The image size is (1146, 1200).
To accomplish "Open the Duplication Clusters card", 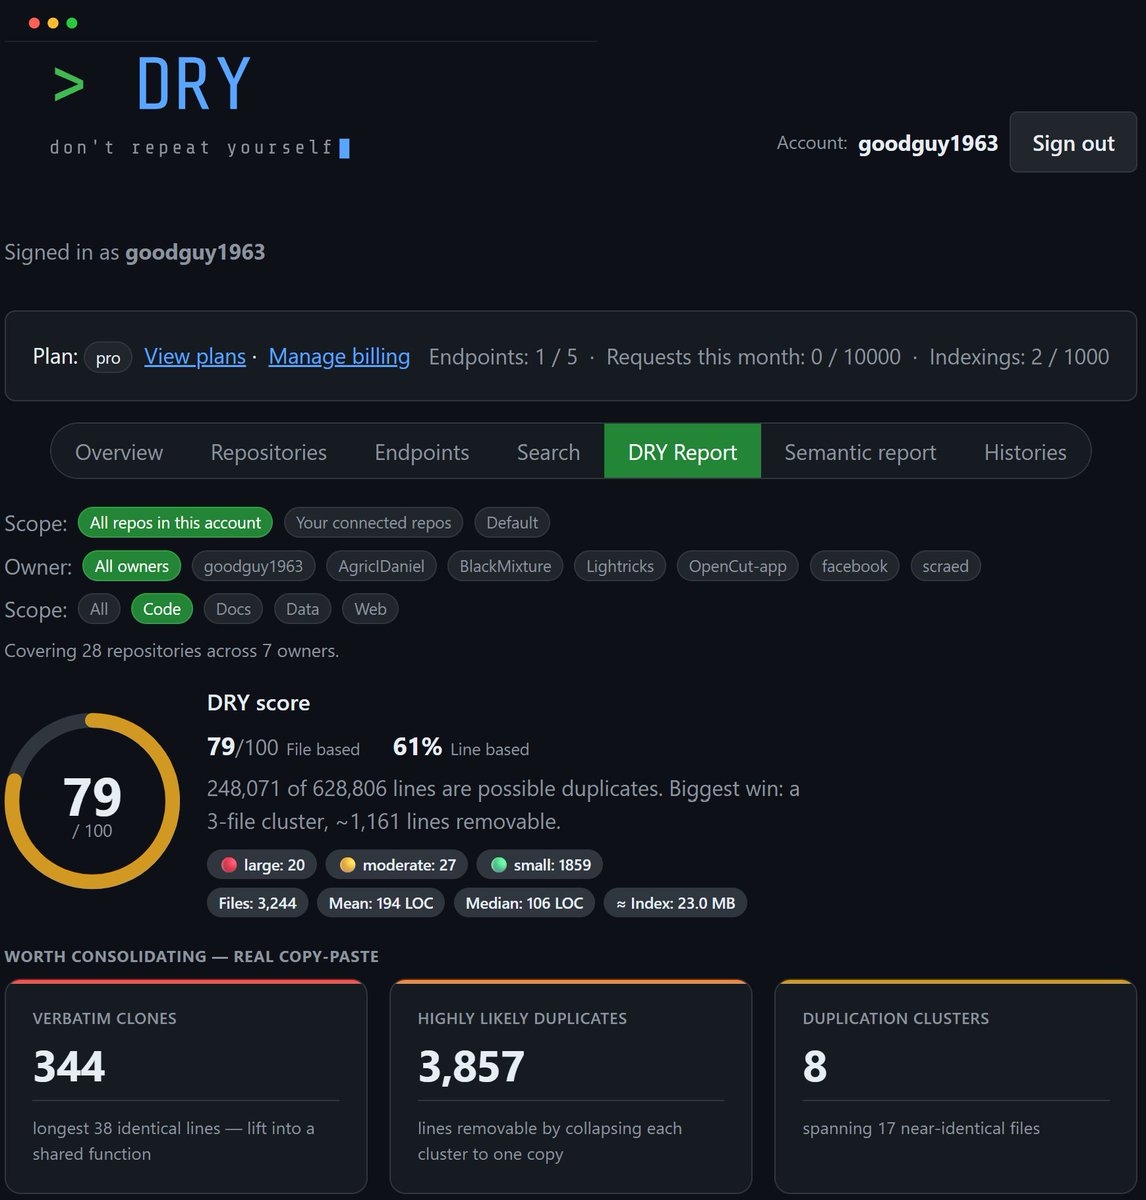I will (956, 1086).
